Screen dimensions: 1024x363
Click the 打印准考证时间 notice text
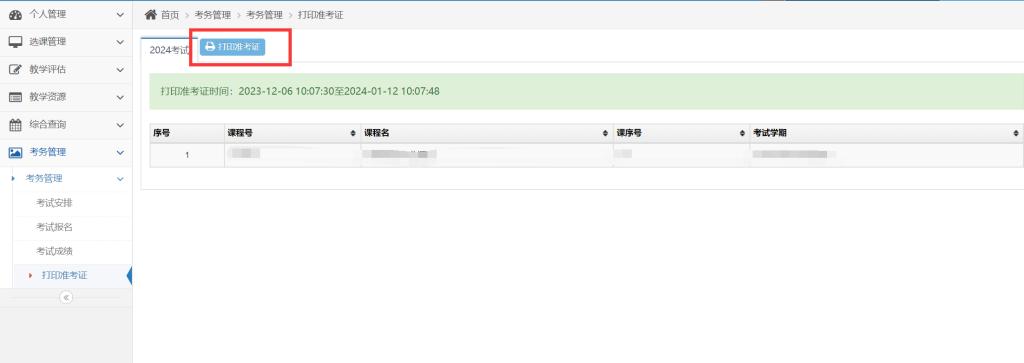pyautogui.click(x=300, y=91)
